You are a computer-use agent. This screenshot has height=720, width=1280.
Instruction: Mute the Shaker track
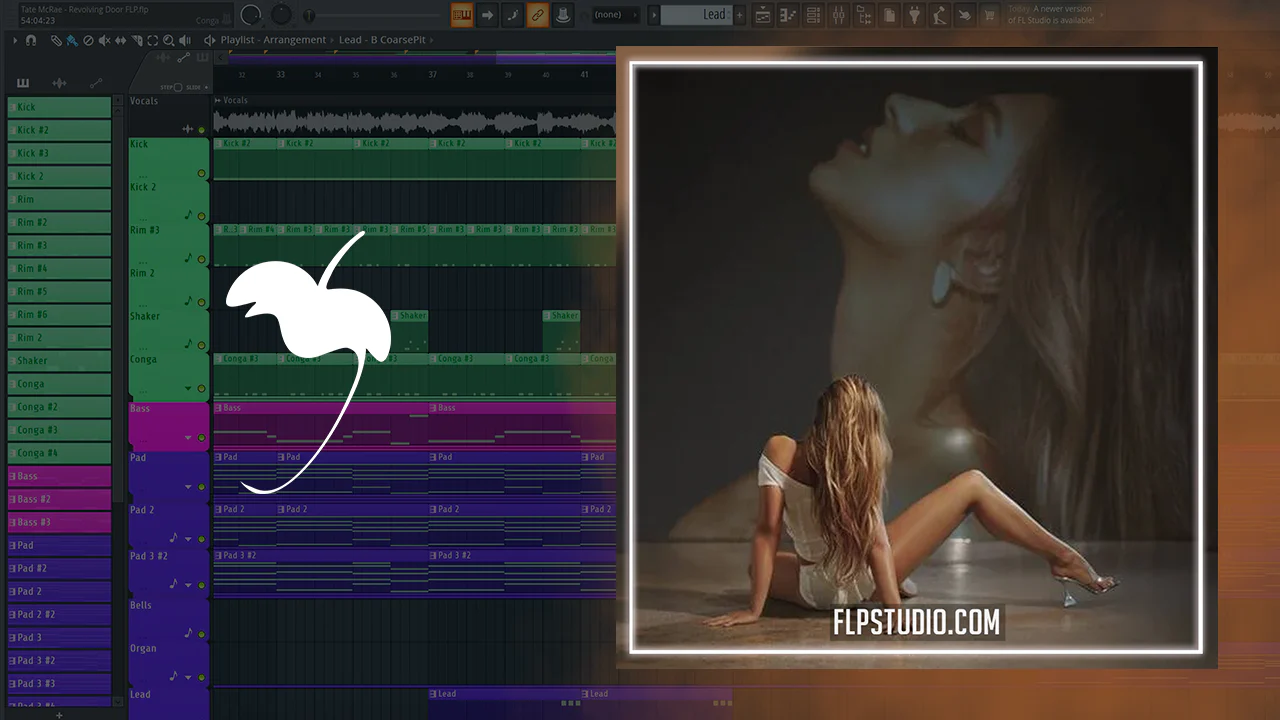point(201,345)
